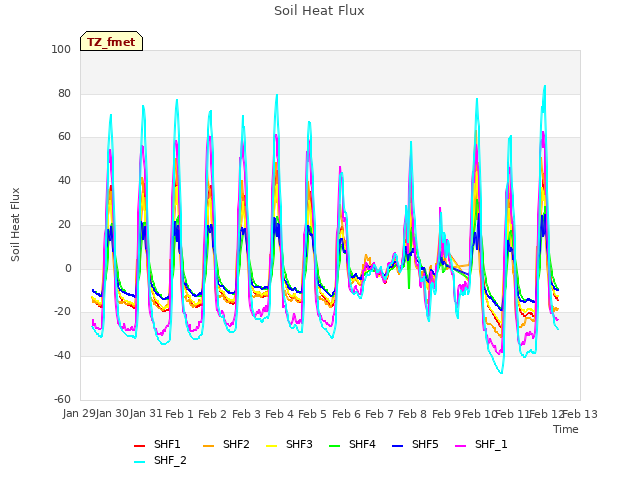Click the 20 y-axis tick label
Image resolution: width=640 pixels, height=480 pixels.
64,224
